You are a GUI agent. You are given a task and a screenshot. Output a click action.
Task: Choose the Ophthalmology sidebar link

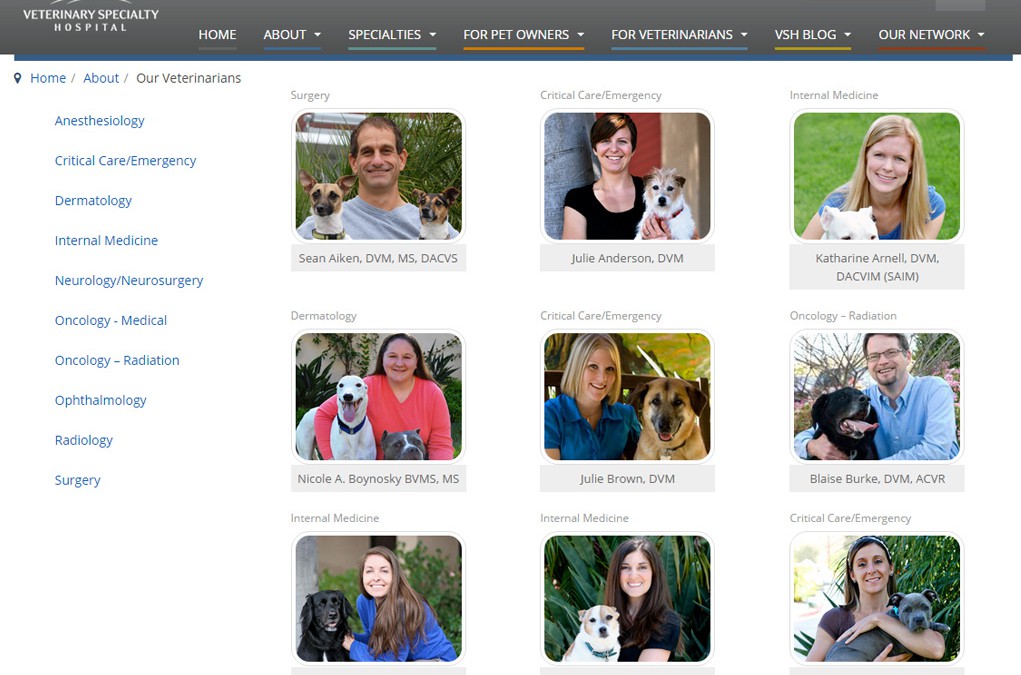point(100,400)
